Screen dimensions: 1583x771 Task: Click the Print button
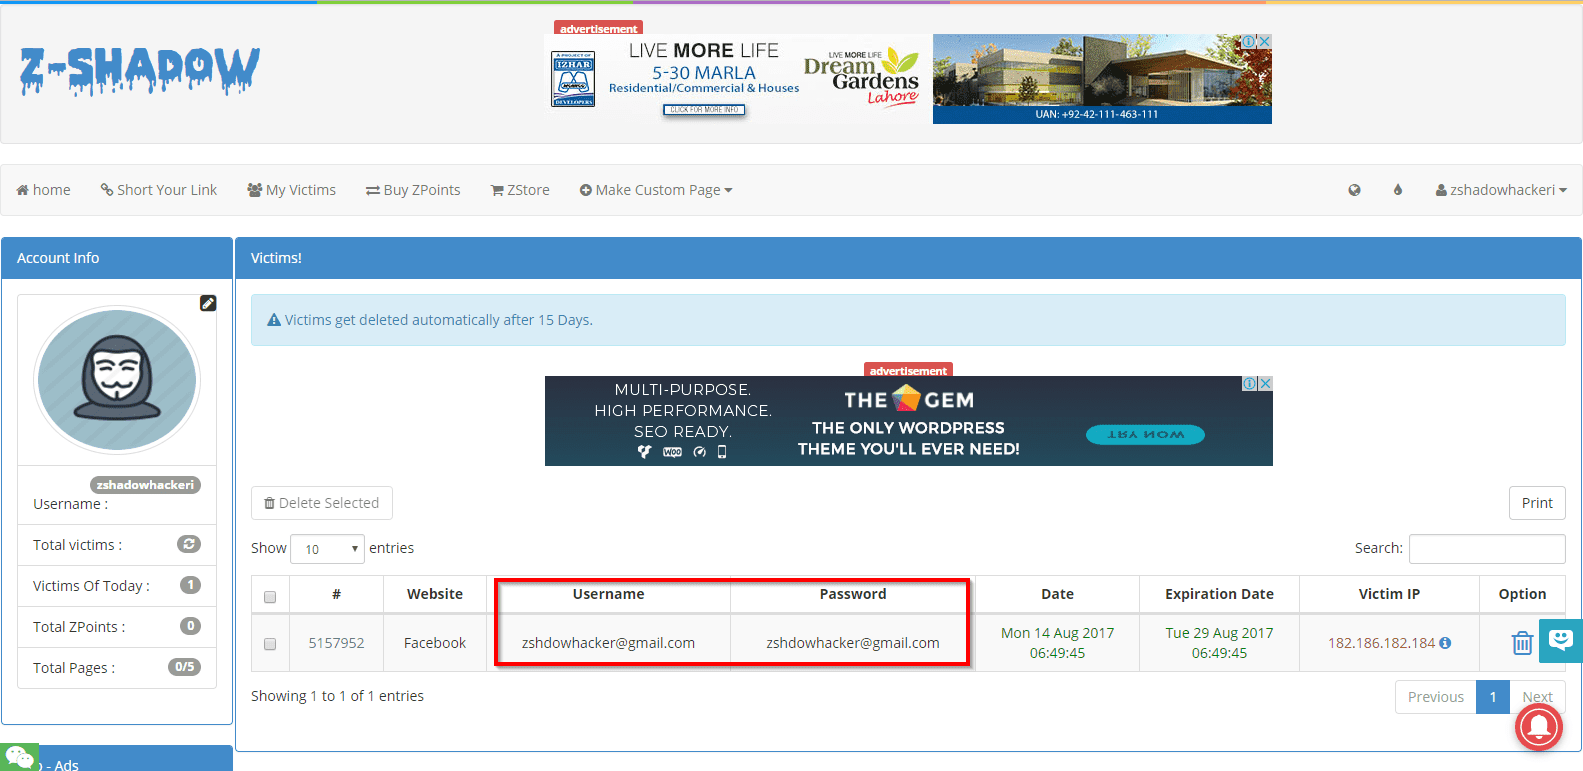point(1537,503)
